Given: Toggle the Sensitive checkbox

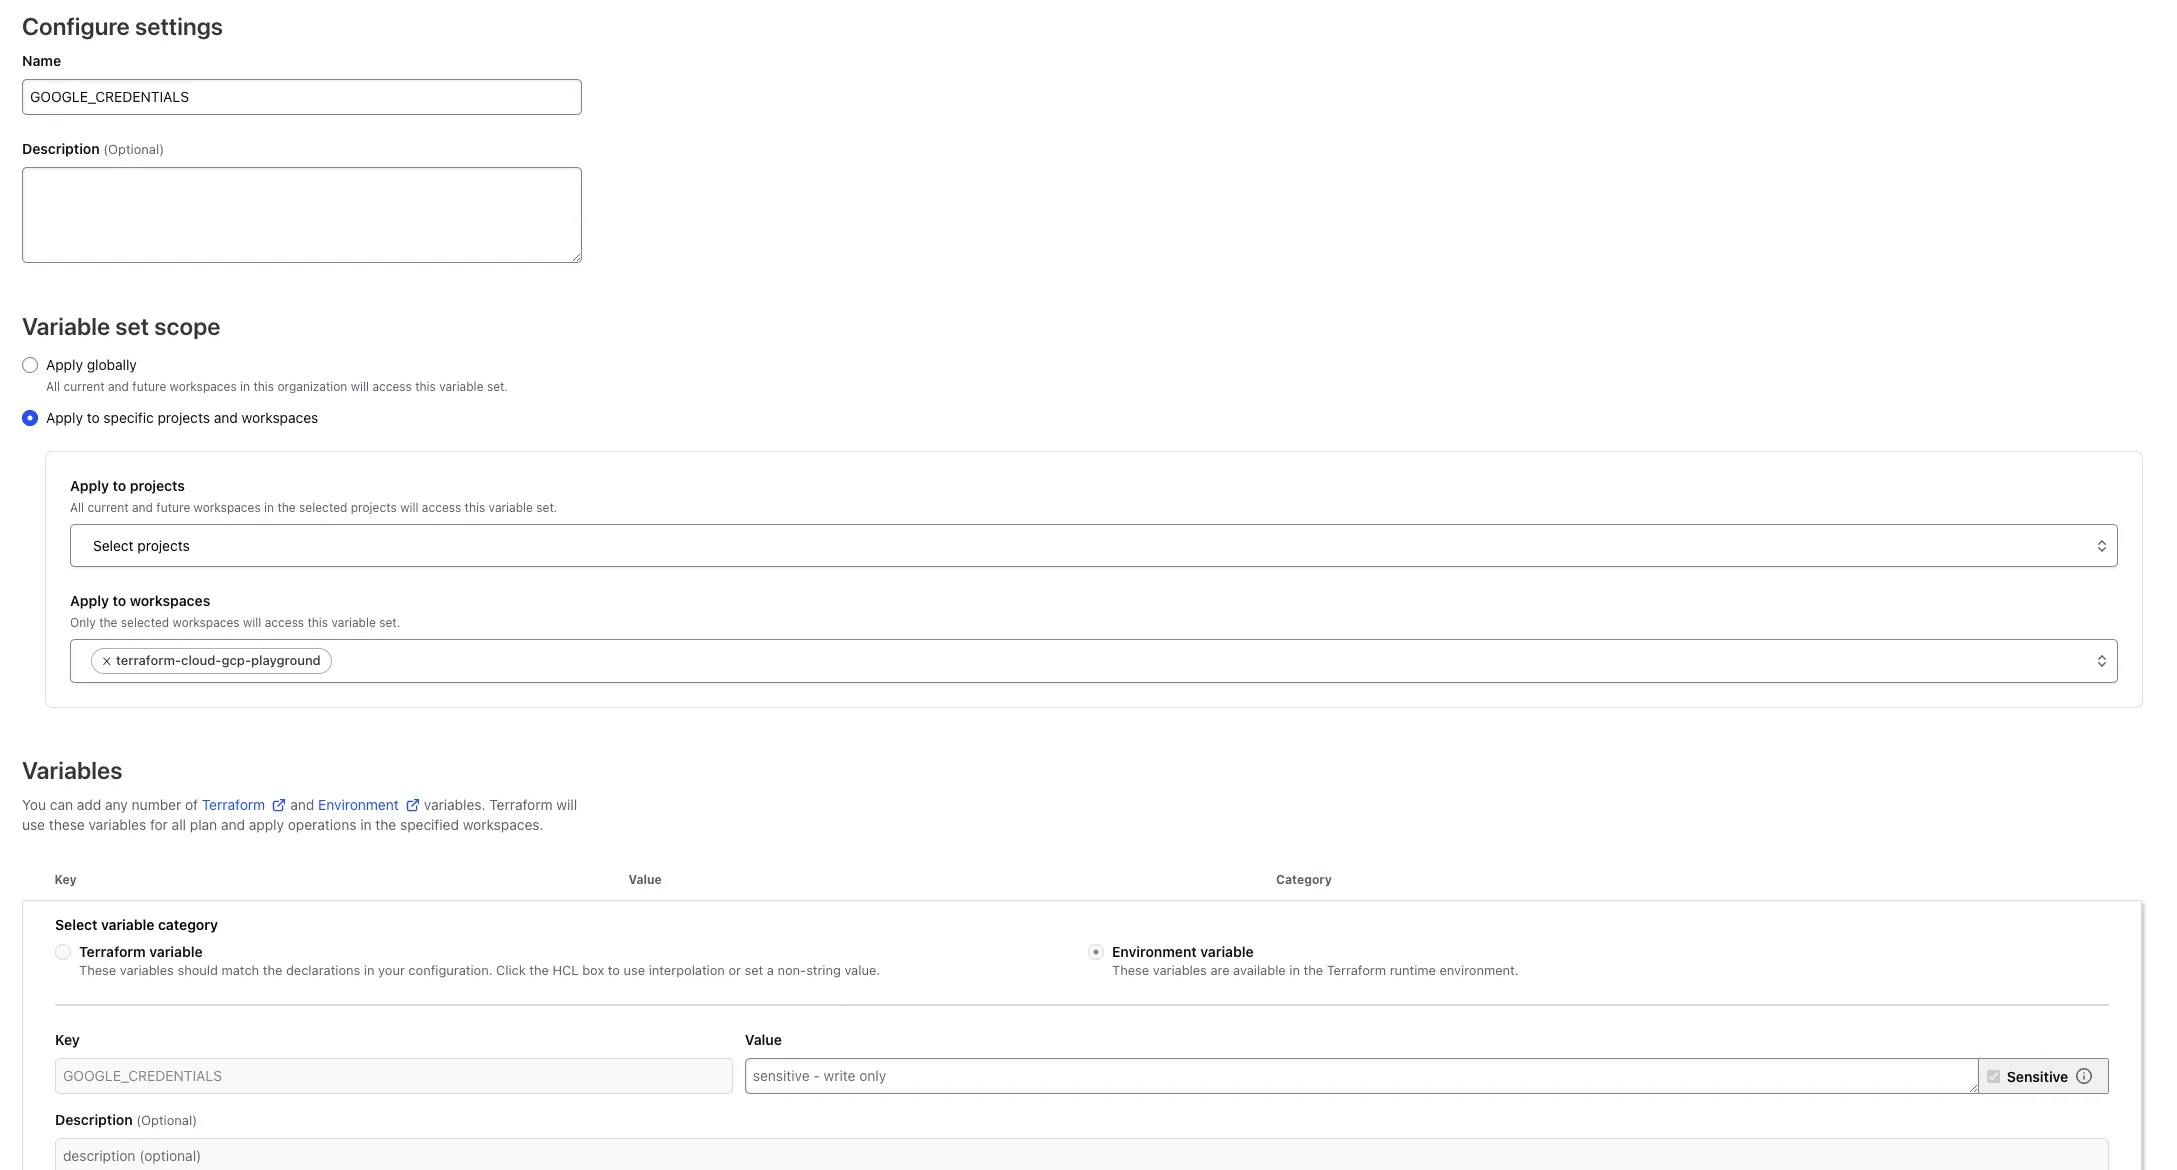Looking at the screenshot, I should (1993, 1076).
